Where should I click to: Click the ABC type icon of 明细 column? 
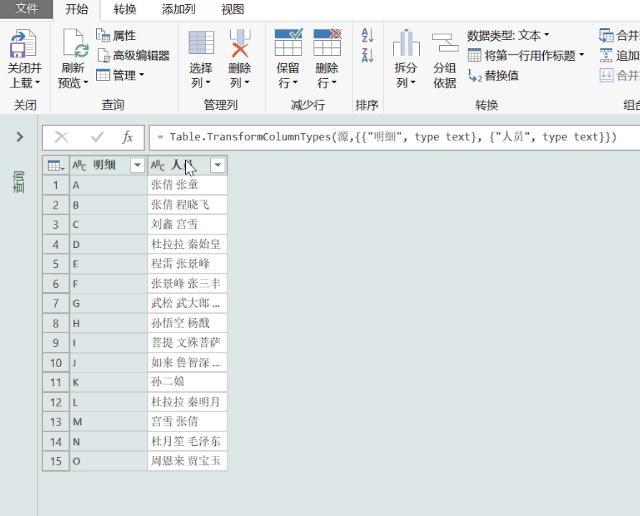pos(79,165)
